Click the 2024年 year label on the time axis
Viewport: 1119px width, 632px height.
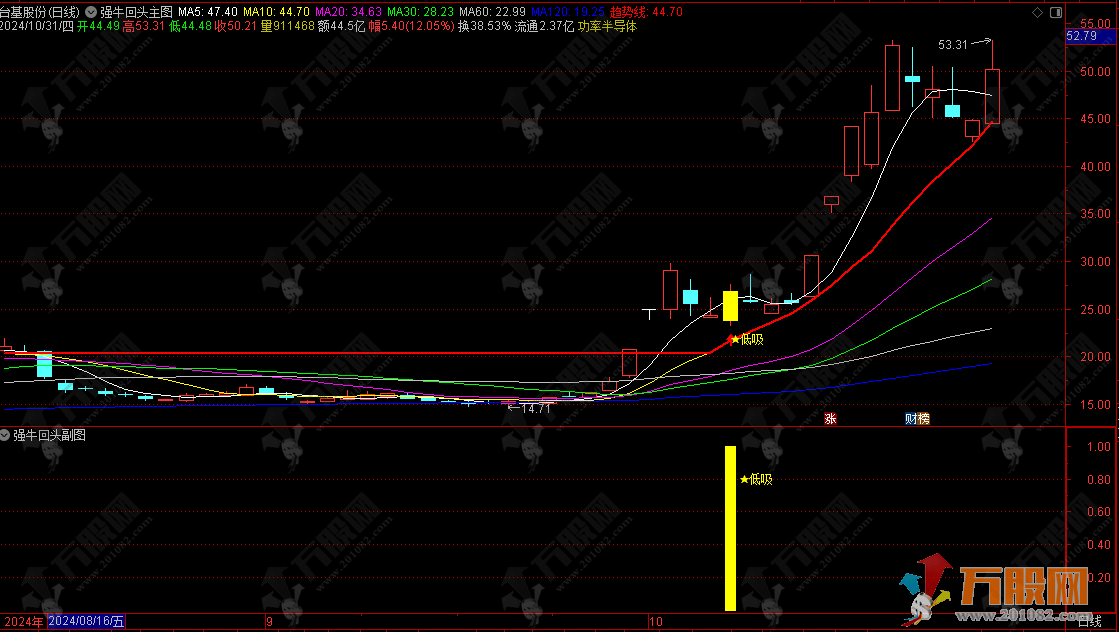coord(24,621)
